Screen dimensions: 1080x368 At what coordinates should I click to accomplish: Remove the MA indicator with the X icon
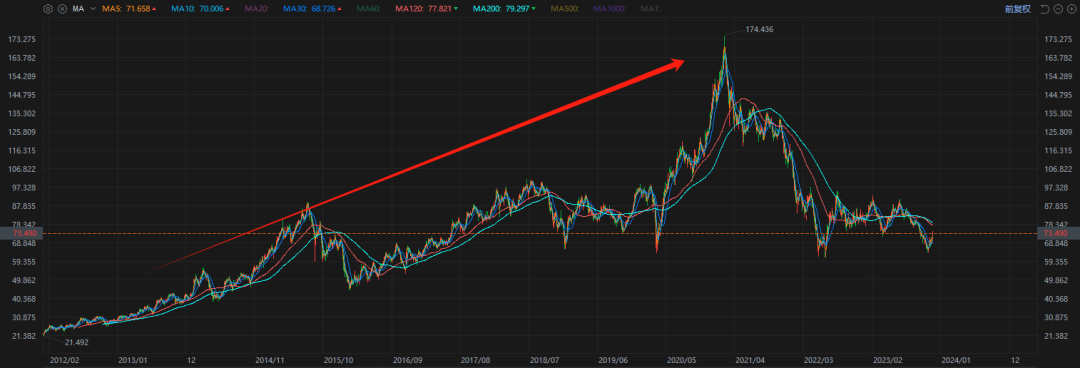point(63,9)
